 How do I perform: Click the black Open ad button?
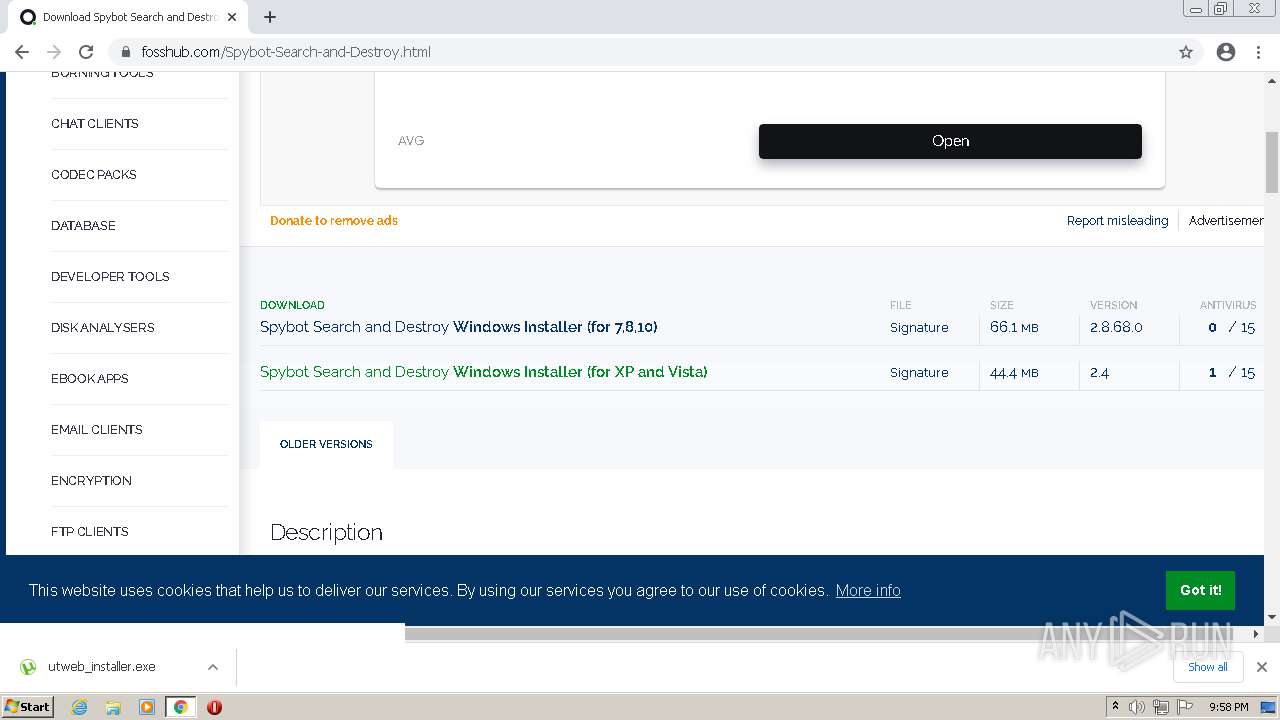point(950,141)
